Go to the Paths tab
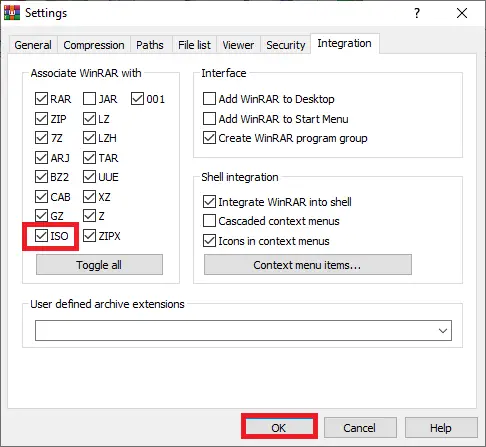 click(x=150, y=45)
